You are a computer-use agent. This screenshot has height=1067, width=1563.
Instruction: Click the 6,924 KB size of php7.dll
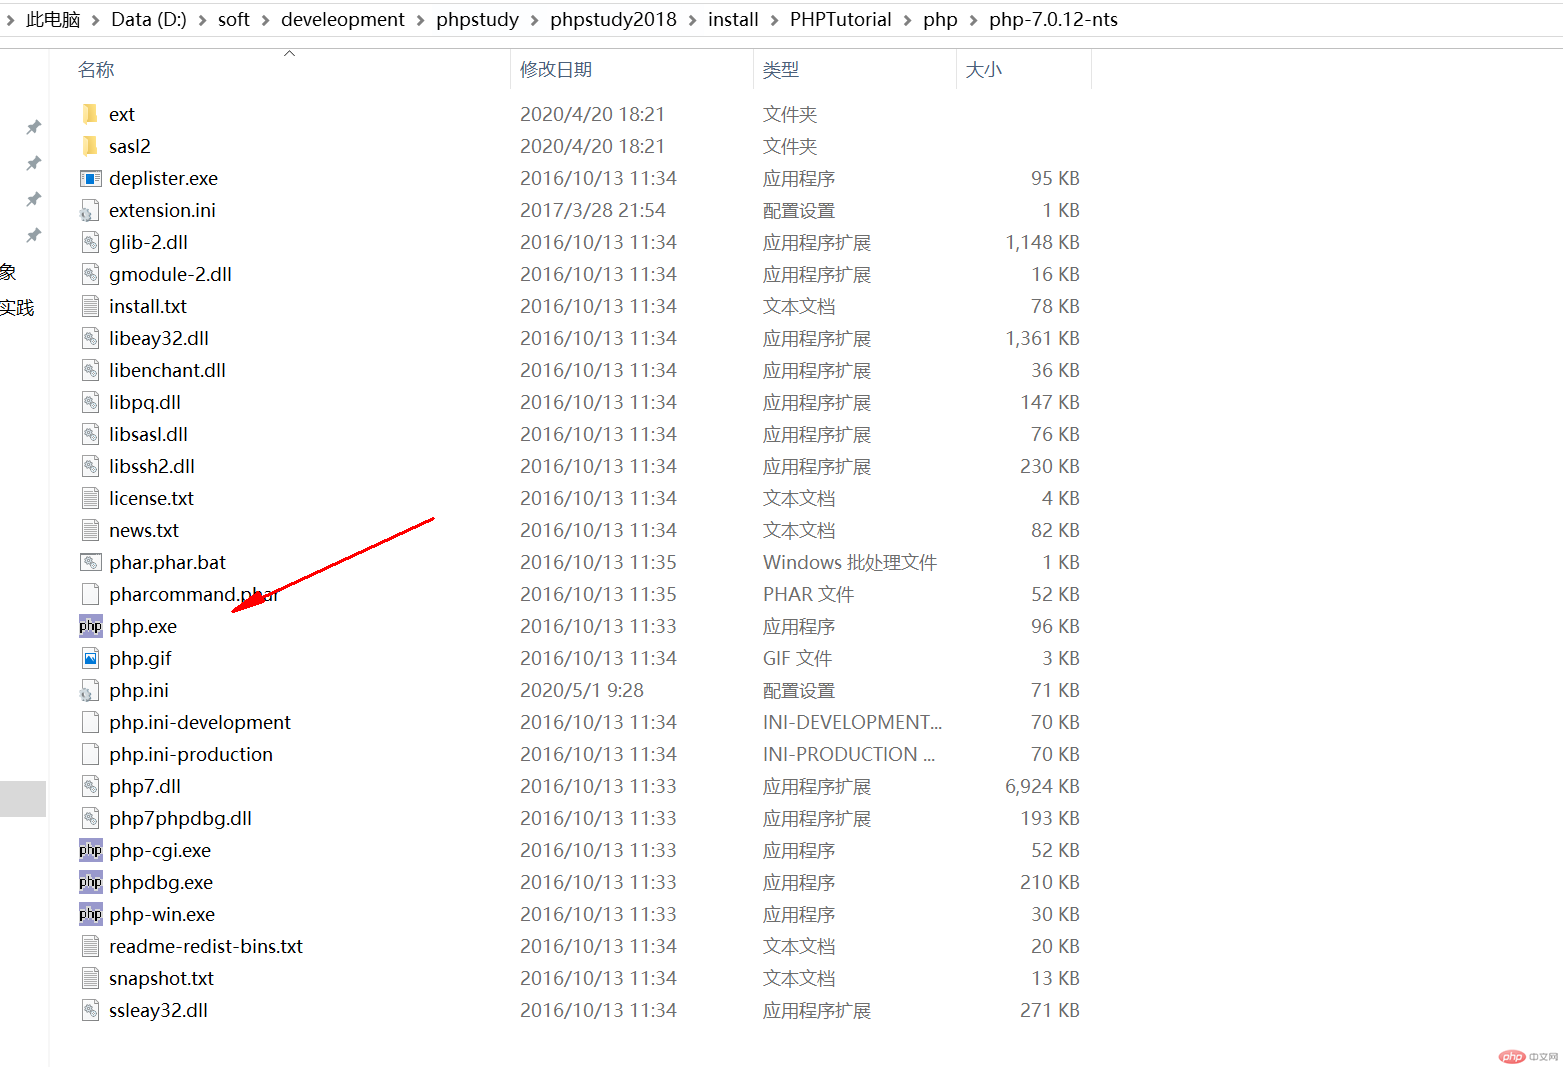tap(1042, 786)
